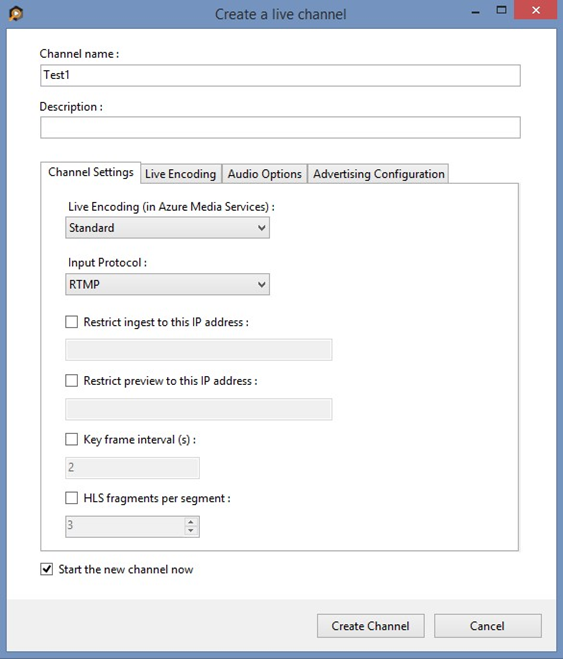Image resolution: width=563 pixels, height=659 pixels.
Task: Minimize the Create a live channel window
Action: click(x=476, y=12)
